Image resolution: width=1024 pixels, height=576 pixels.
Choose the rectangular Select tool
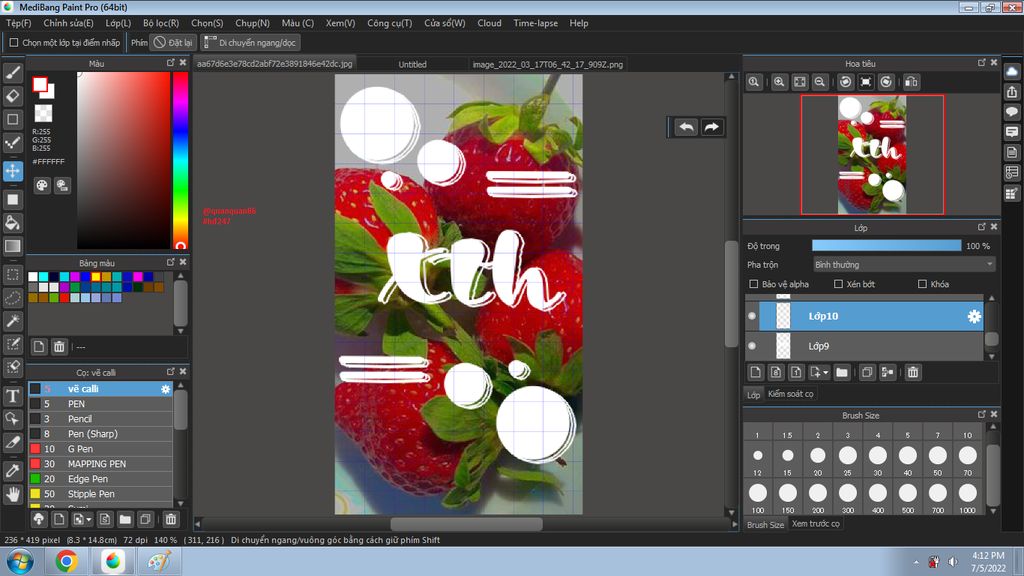pyautogui.click(x=12, y=274)
